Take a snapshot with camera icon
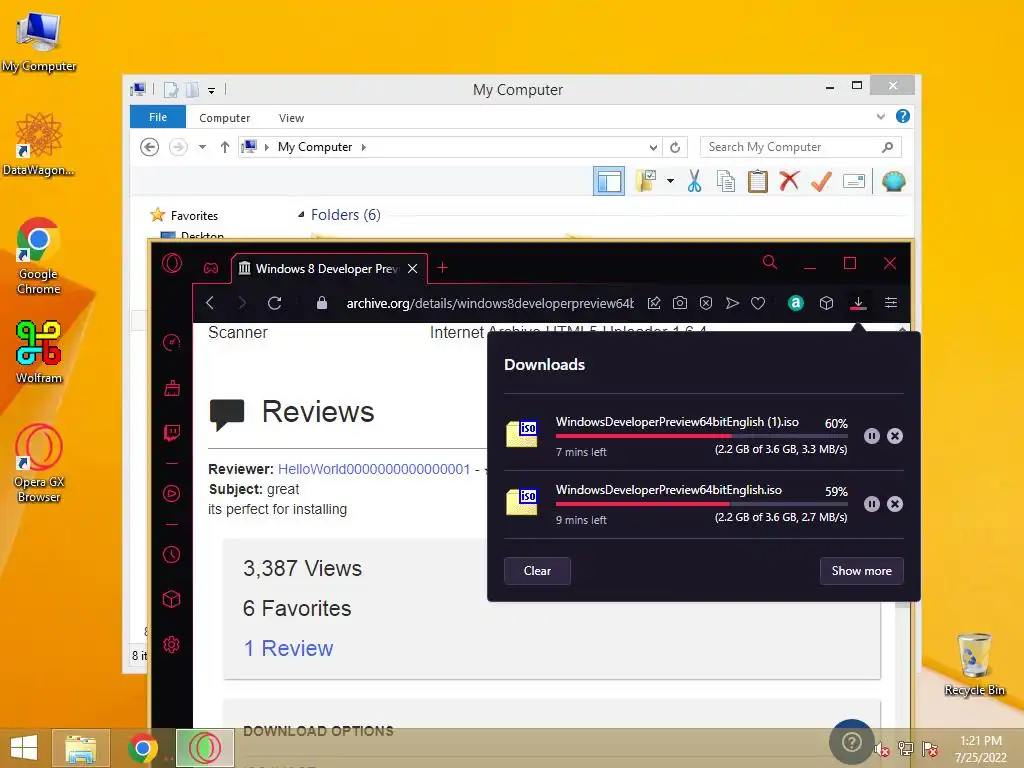The height and width of the screenshot is (768, 1024). [680, 303]
